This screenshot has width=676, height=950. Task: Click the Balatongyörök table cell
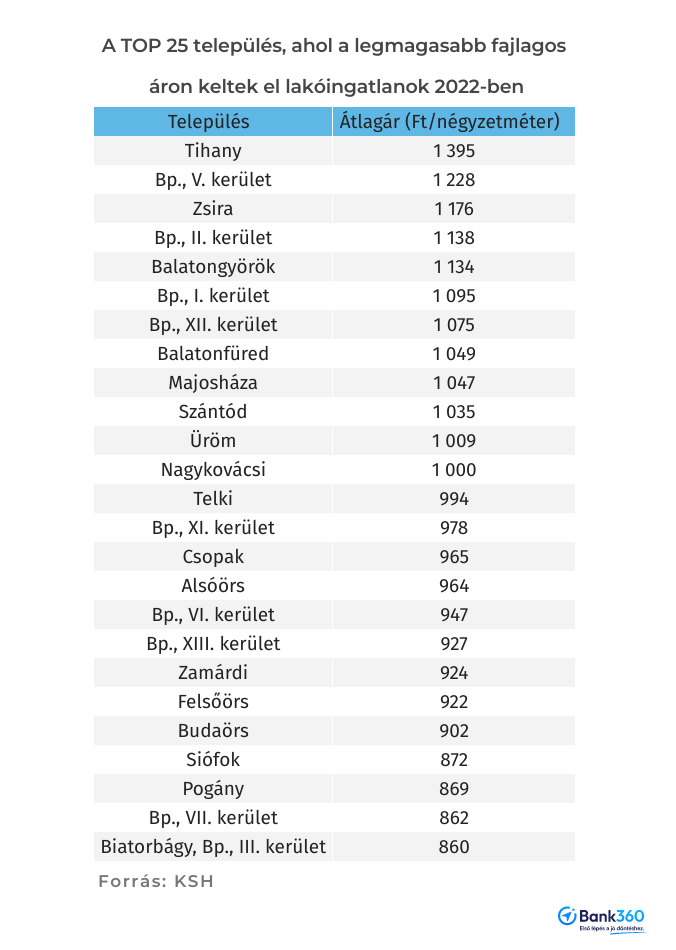[x=213, y=267]
